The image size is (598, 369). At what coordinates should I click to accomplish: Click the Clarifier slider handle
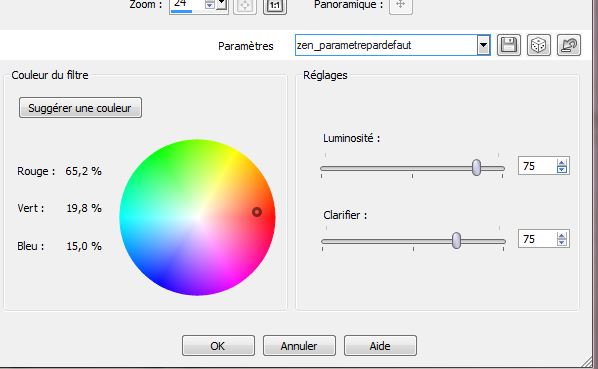[x=457, y=241]
